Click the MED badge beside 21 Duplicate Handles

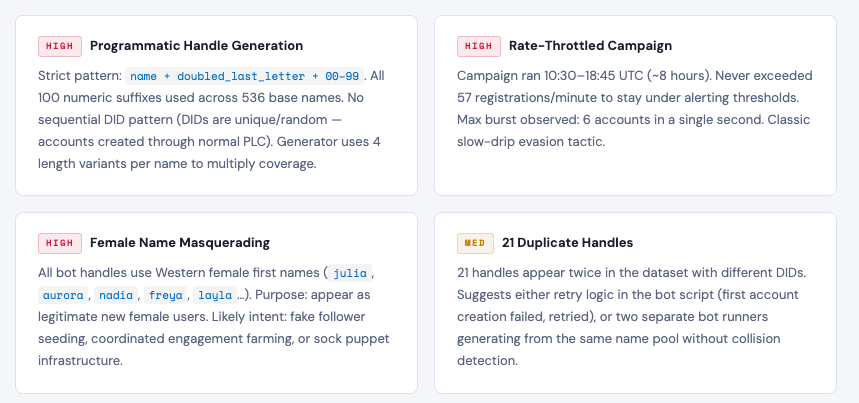pyautogui.click(x=476, y=243)
